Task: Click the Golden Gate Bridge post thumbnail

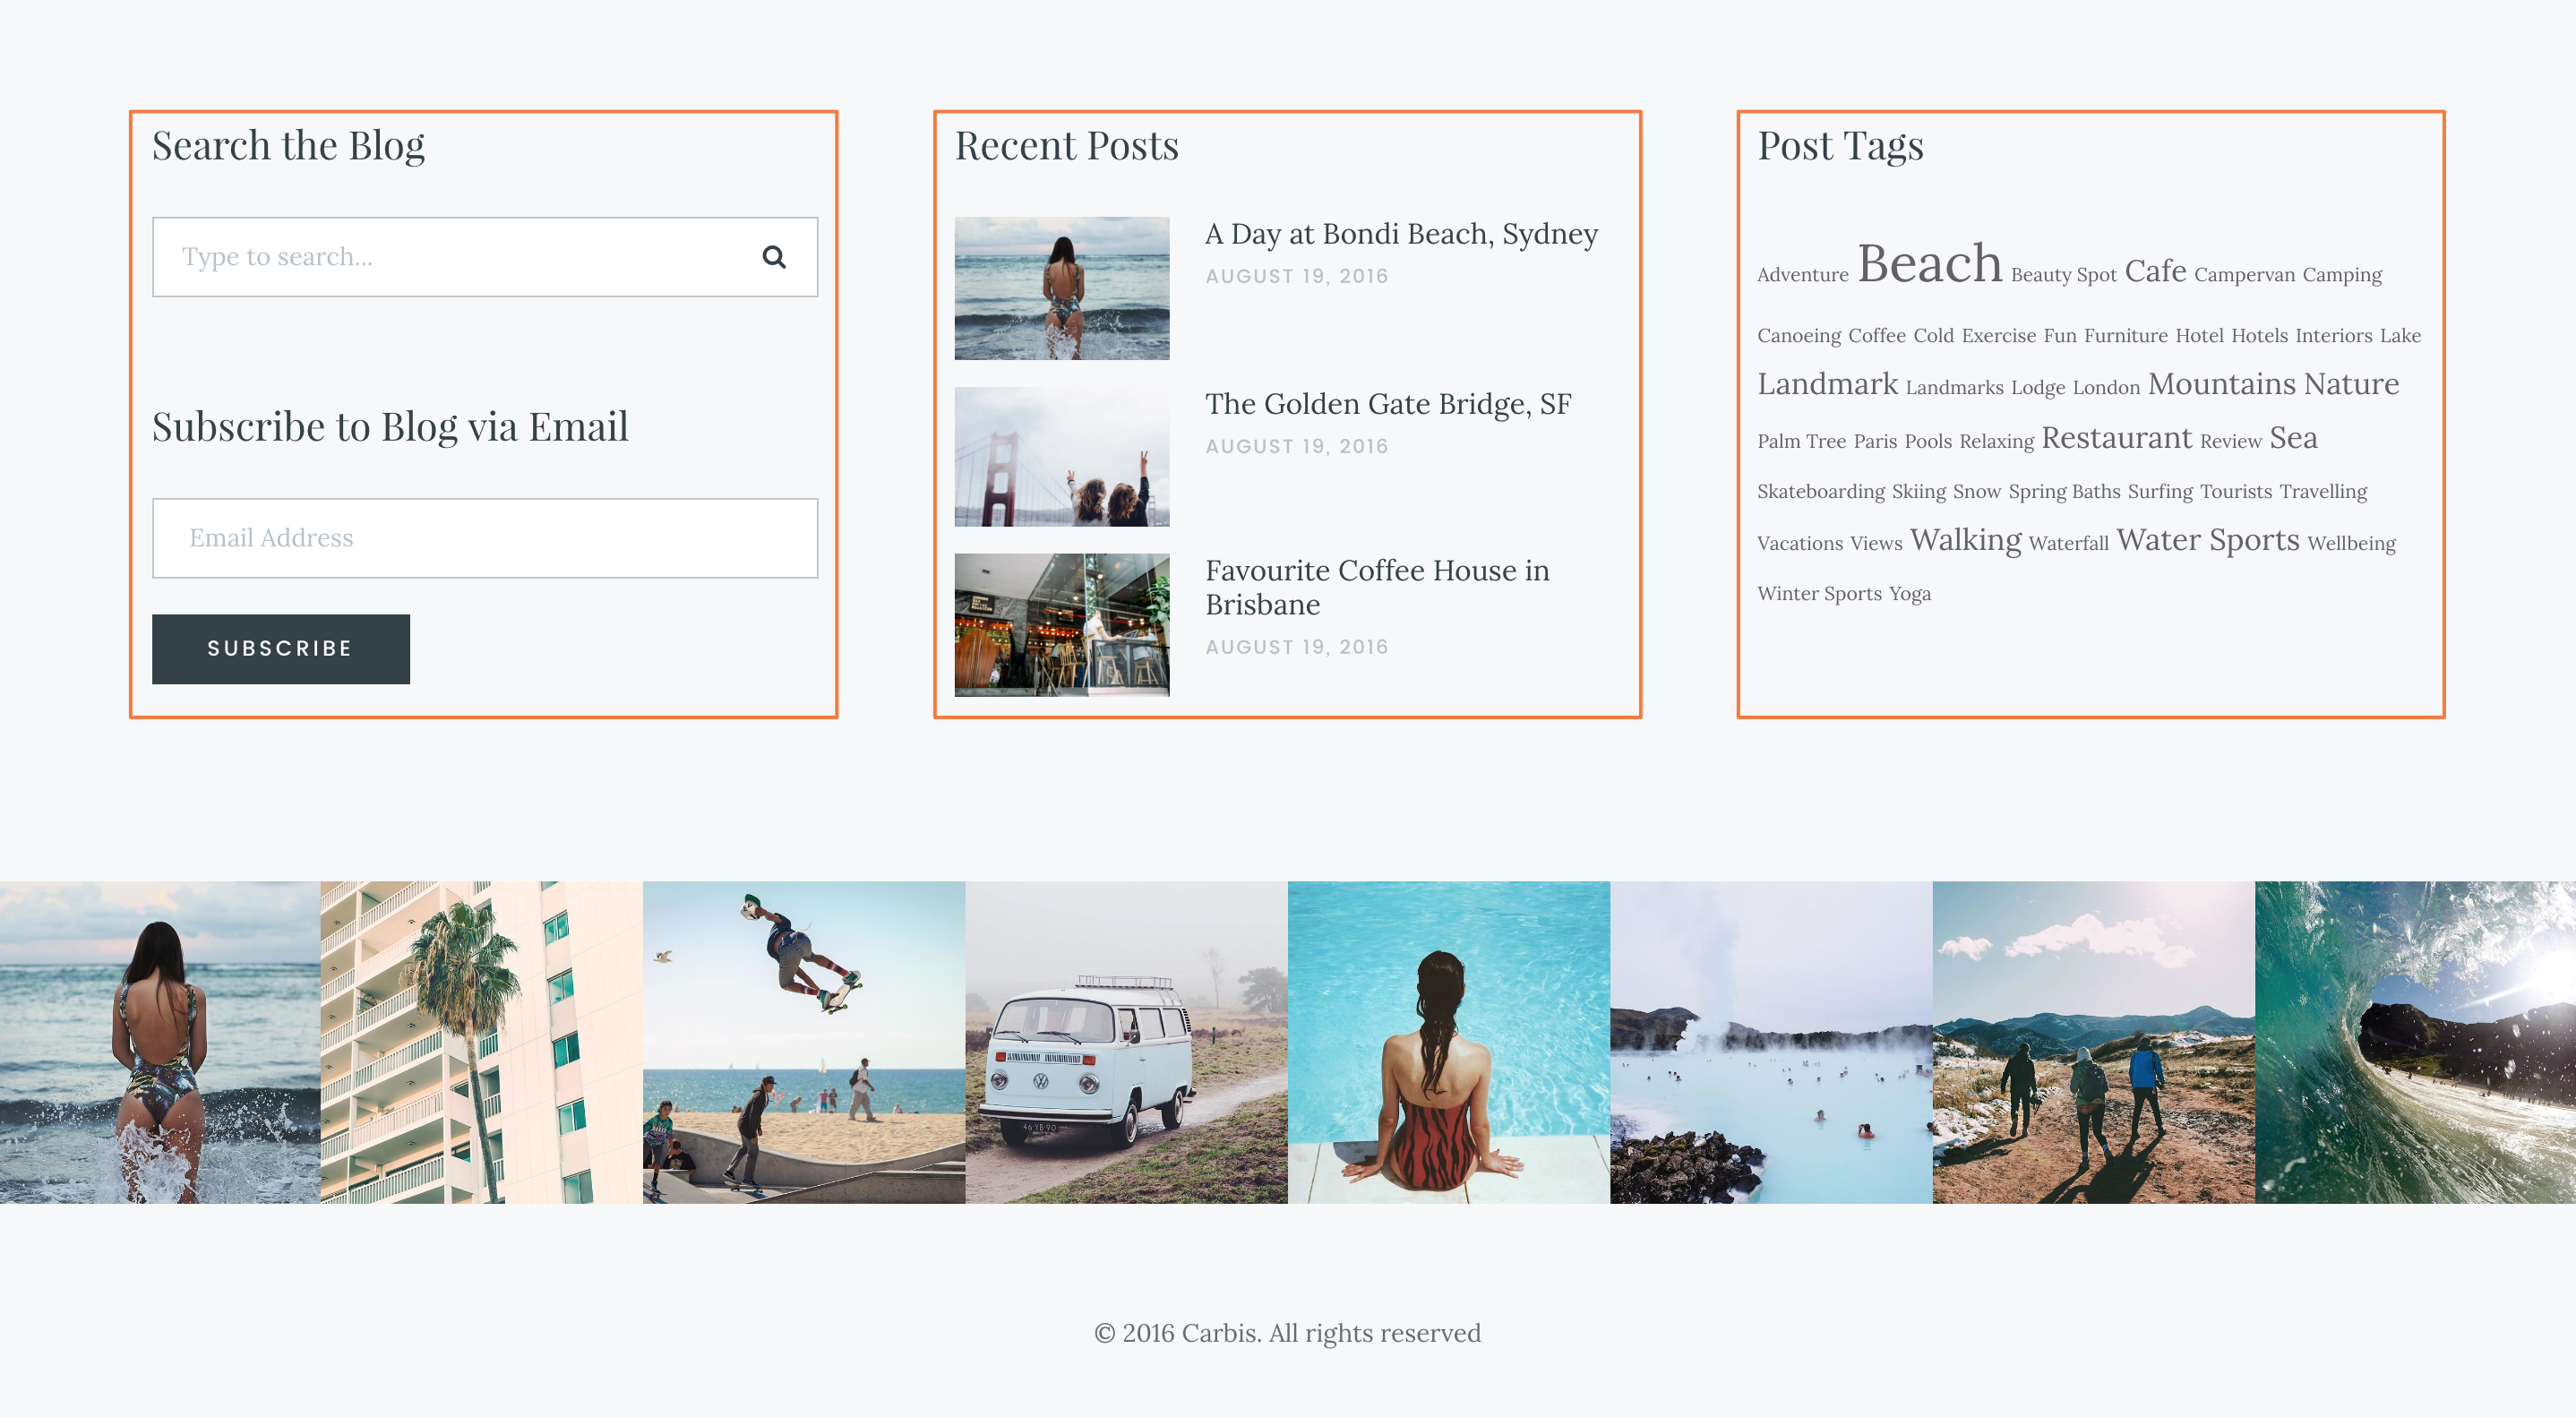Action: [1062, 457]
